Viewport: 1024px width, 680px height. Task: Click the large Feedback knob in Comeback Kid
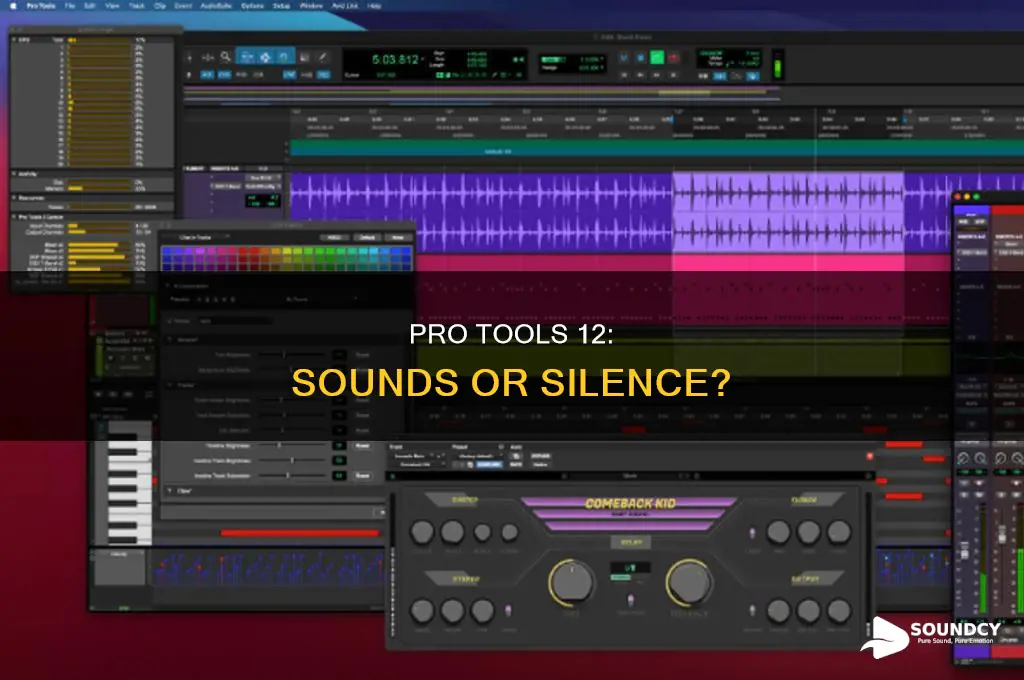(689, 582)
